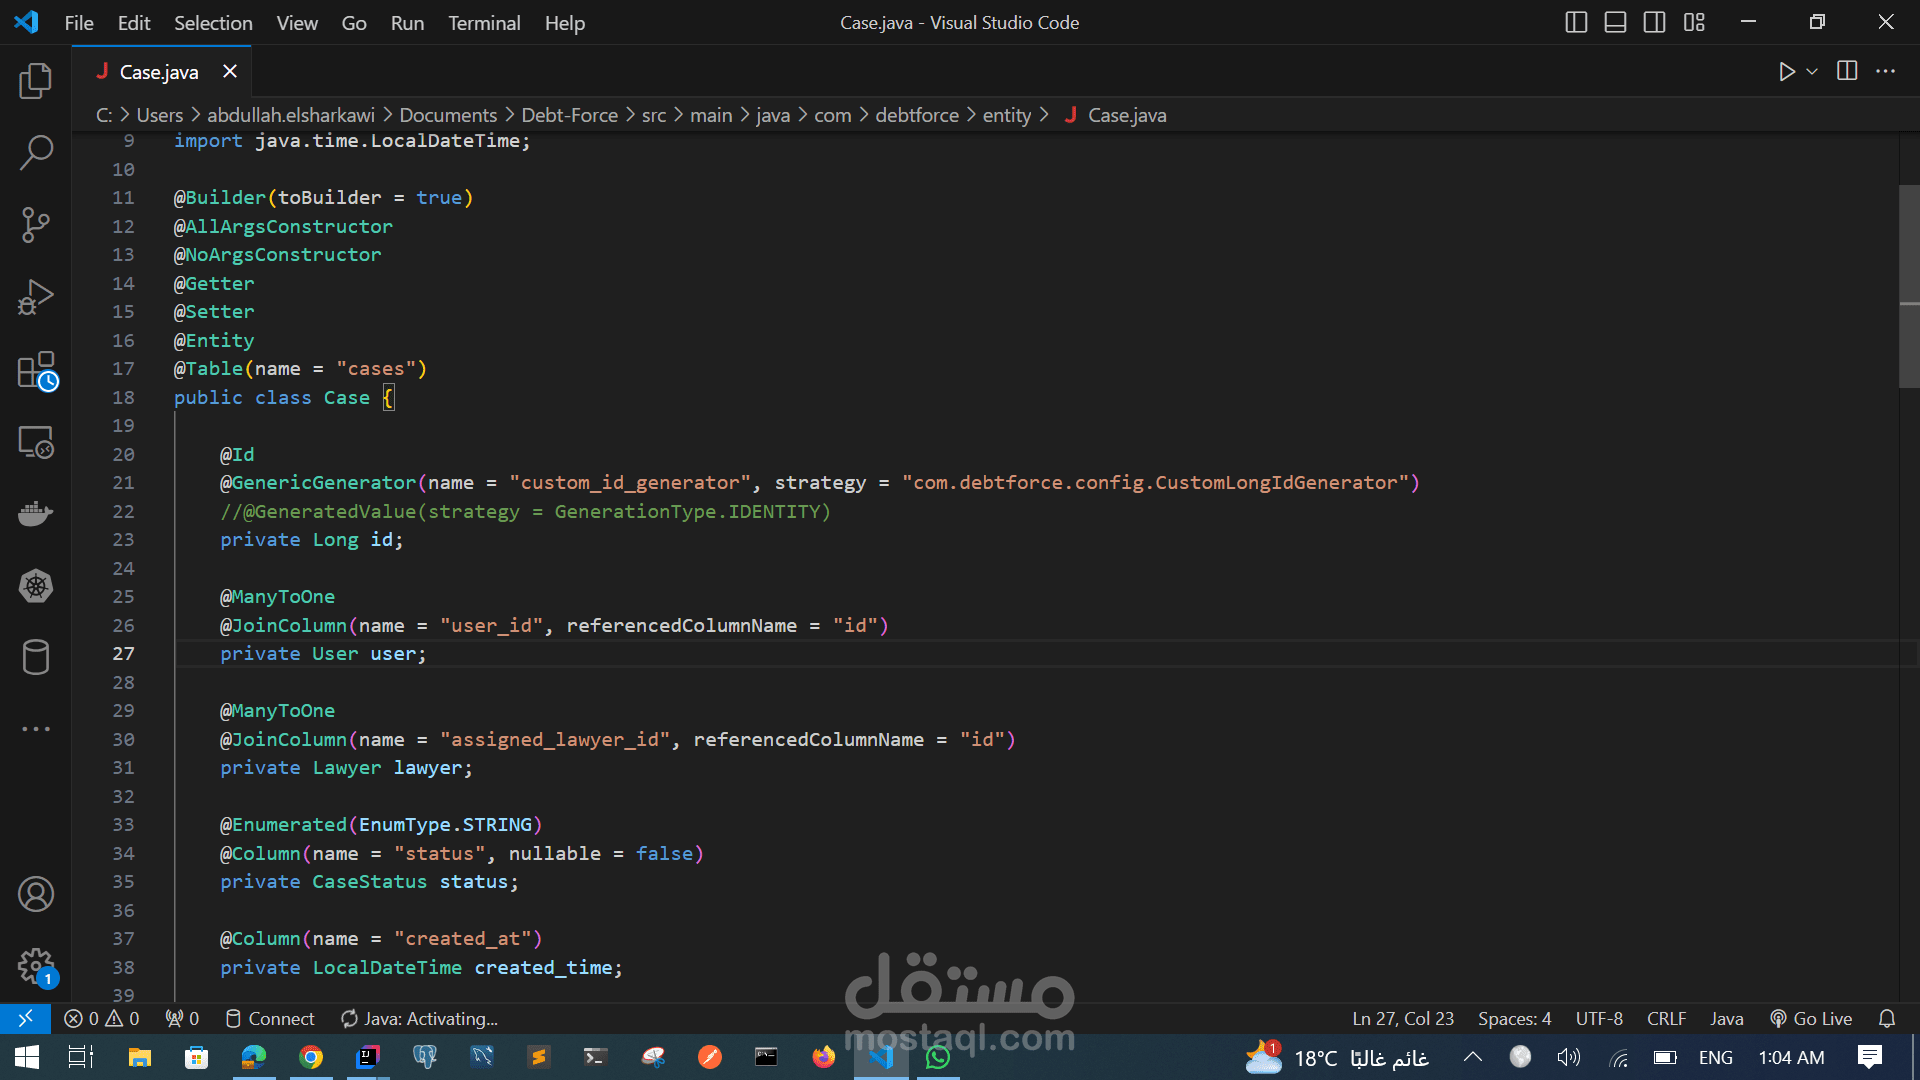Open the Search view icon
The height and width of the screenshot is (1080, 1920).
(36, 153)
